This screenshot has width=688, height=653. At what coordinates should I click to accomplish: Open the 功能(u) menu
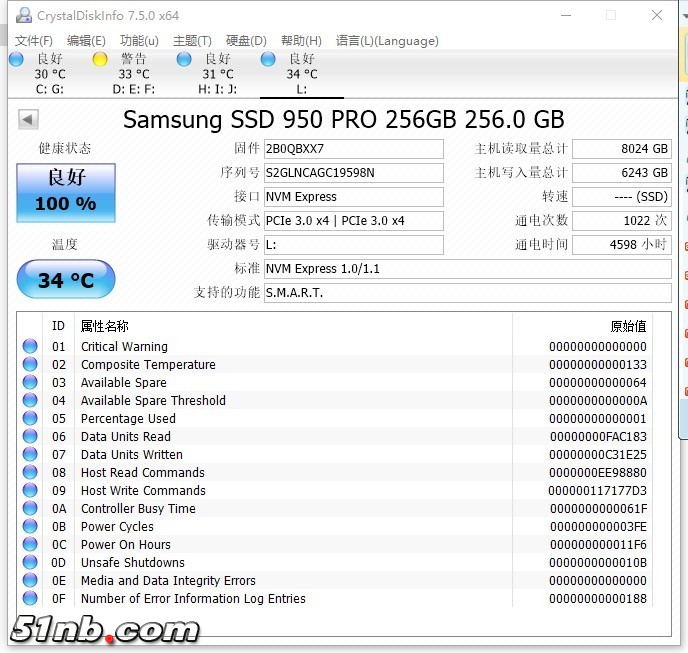tap(139, 41)
